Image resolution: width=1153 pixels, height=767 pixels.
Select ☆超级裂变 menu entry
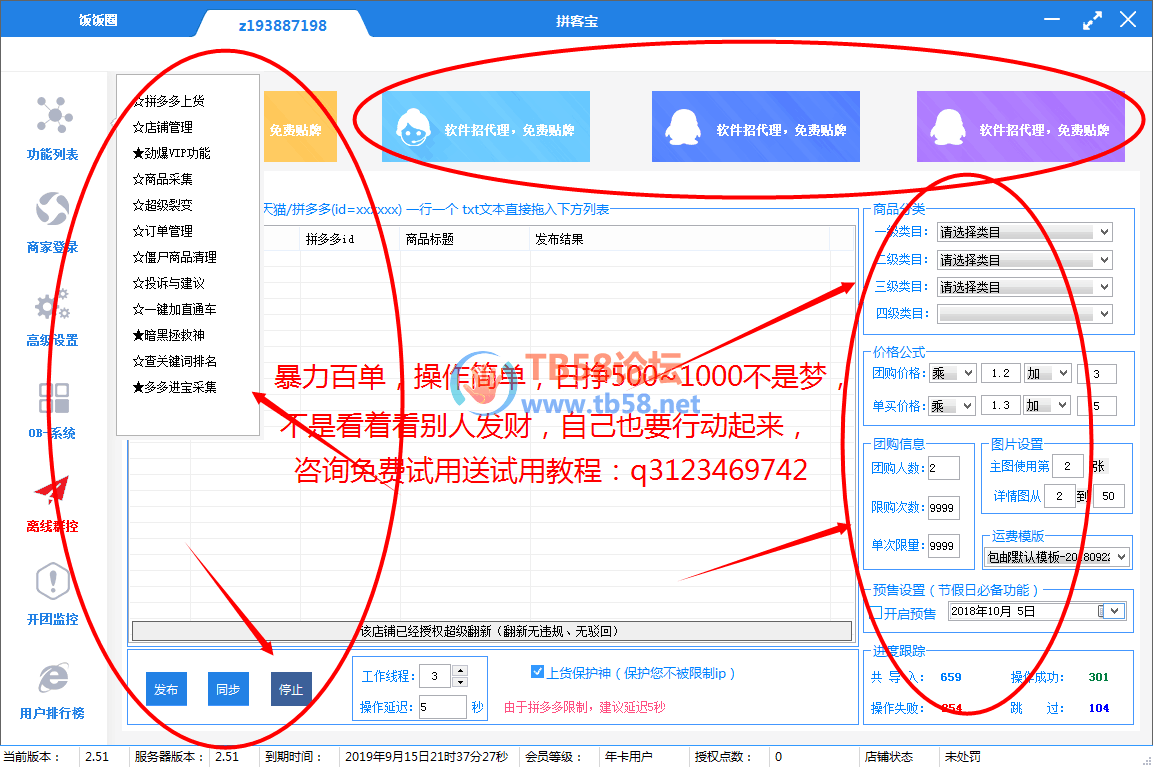[163, 205]
